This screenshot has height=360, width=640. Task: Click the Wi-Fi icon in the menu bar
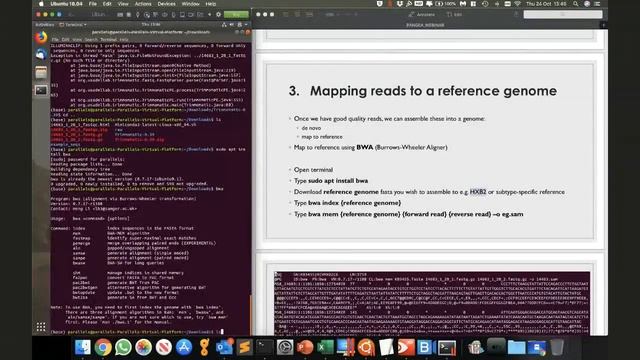[x=518, y=4]
